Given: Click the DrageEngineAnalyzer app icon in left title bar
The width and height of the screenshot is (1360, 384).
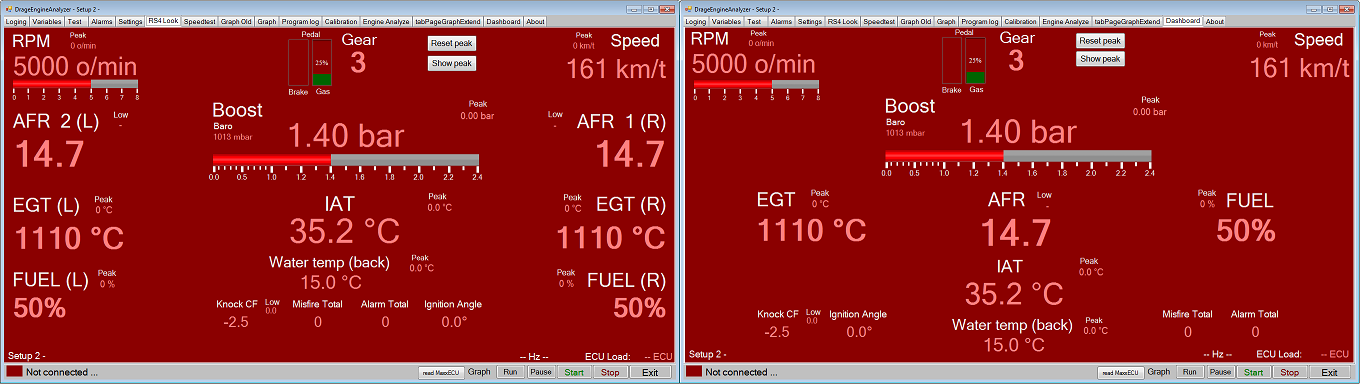Looking at the screenshot, I should coord(7,8).
